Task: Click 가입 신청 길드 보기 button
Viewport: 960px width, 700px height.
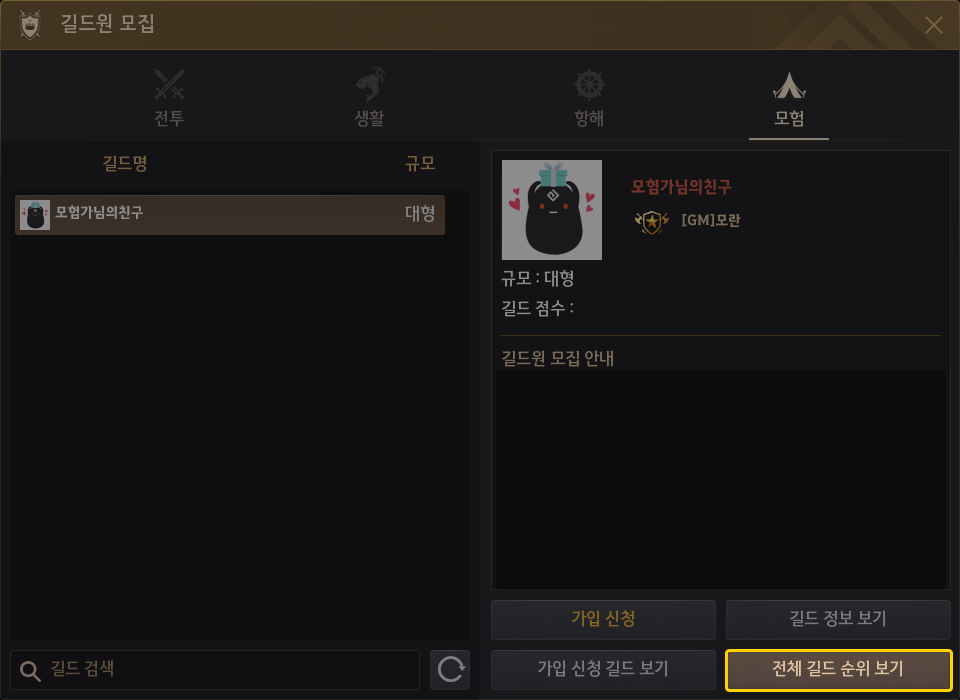Action: (x=603, y=669)
